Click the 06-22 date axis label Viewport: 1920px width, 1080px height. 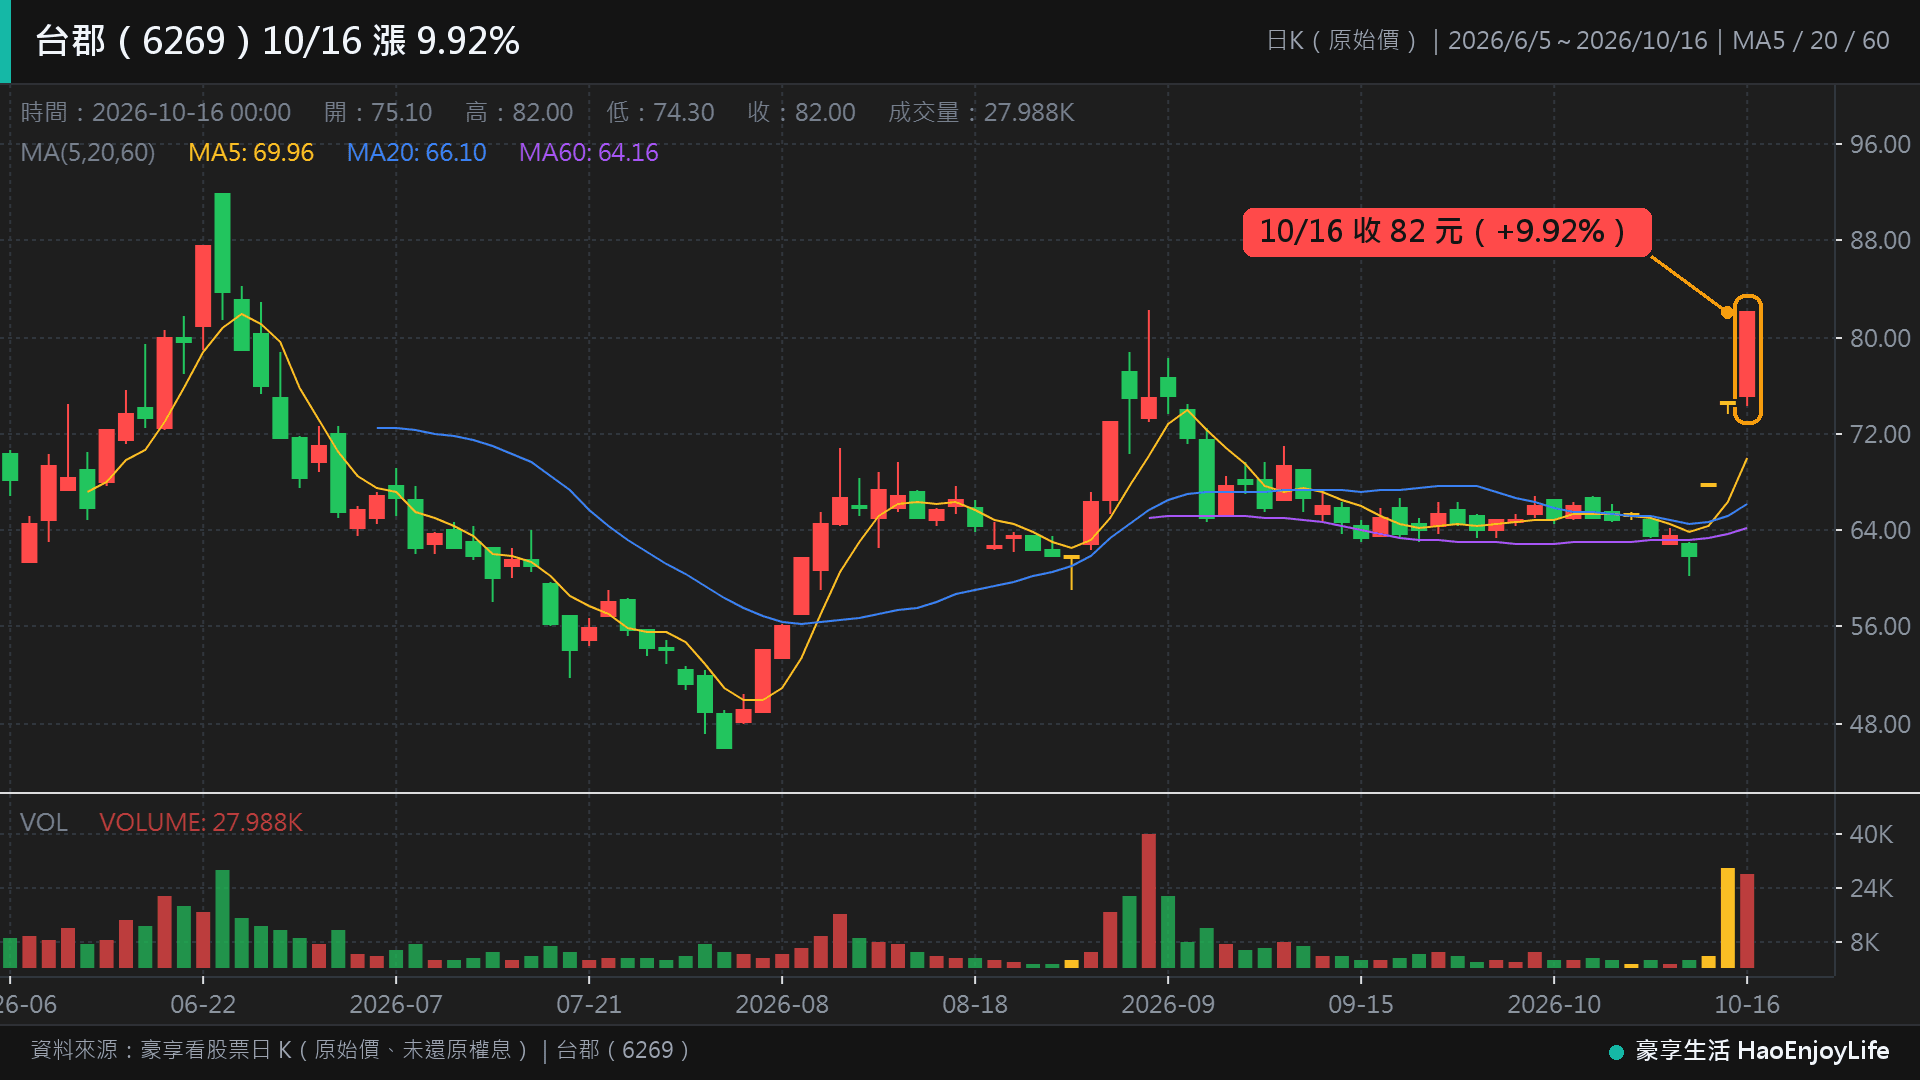pos(203,1005)
